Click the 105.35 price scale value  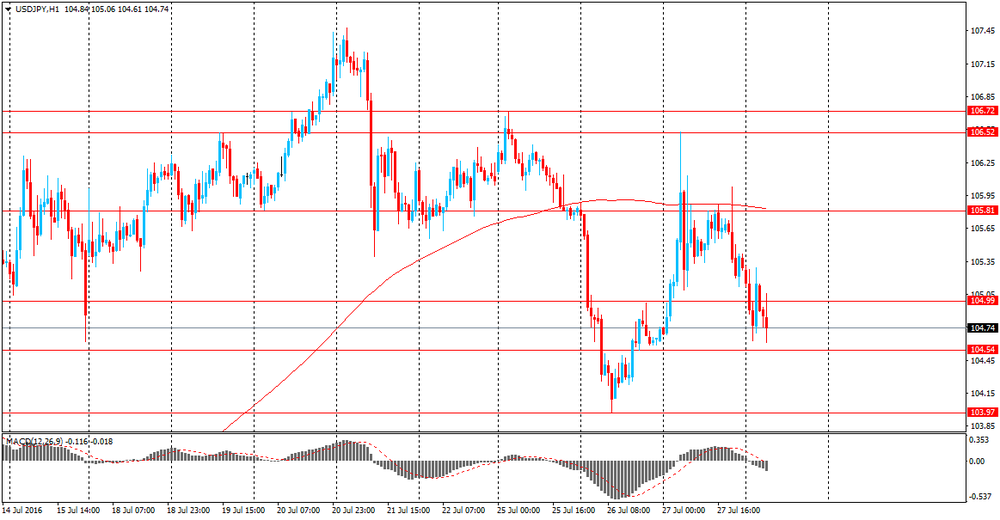click(983, 262)
